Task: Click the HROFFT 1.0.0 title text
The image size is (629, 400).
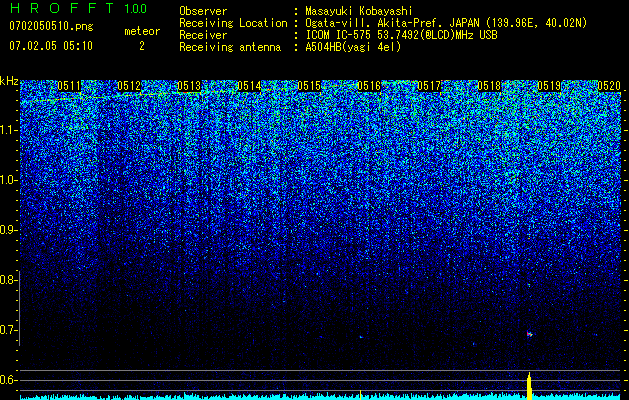Action: tap(78, 8)
